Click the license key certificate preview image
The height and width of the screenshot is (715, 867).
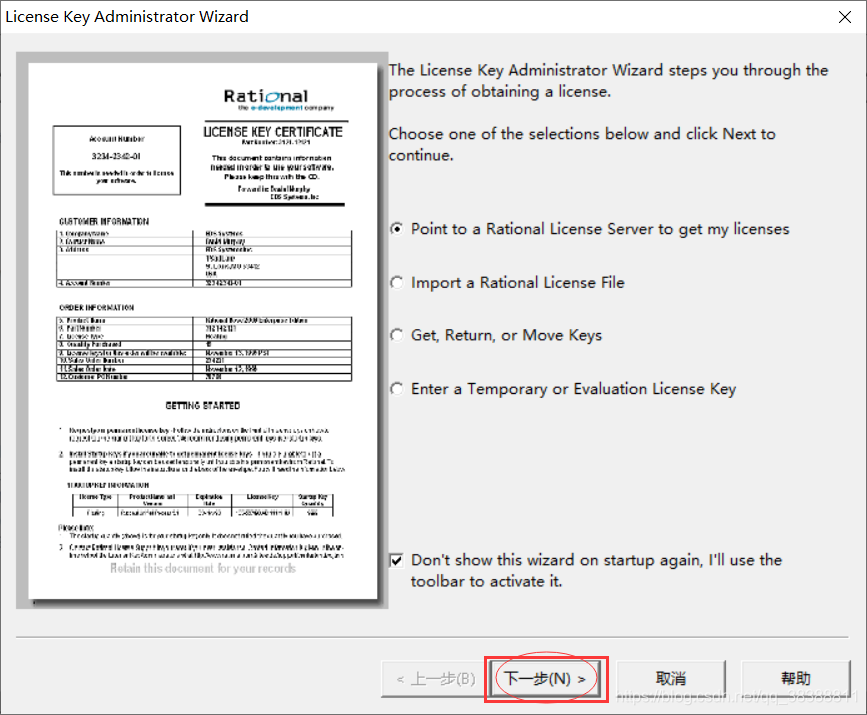202,331
